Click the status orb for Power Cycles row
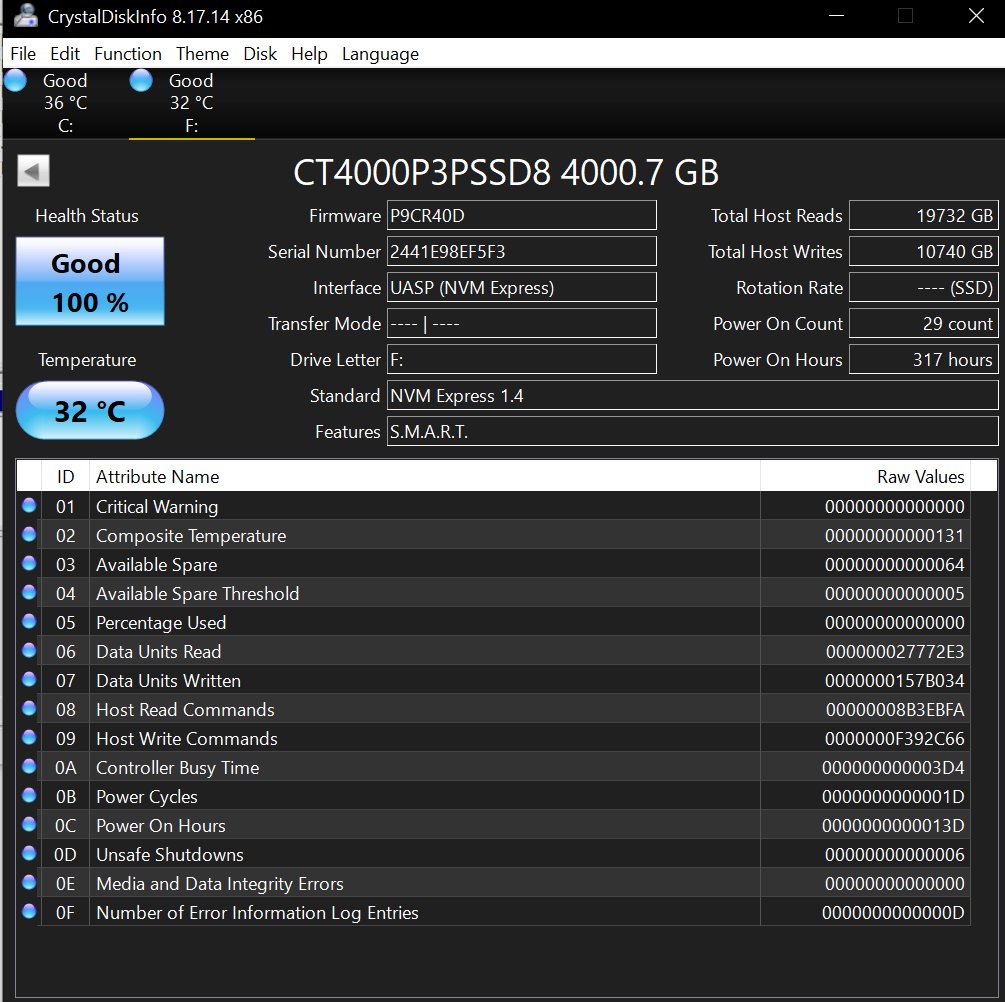Image resolution: width=1005 pixels, height=1002 pixels. tap(29, 795)
